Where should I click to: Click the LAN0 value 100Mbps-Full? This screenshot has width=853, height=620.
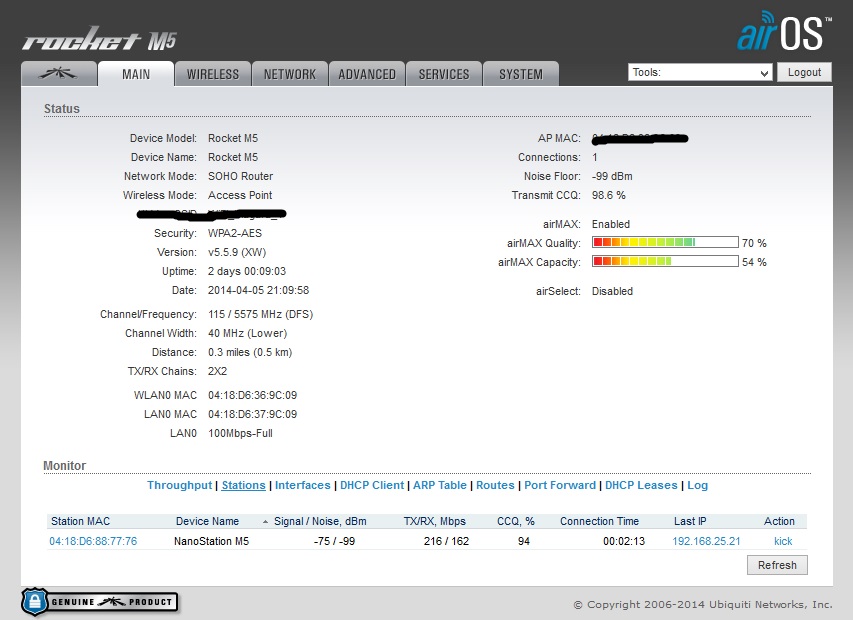tap(240, 433)
